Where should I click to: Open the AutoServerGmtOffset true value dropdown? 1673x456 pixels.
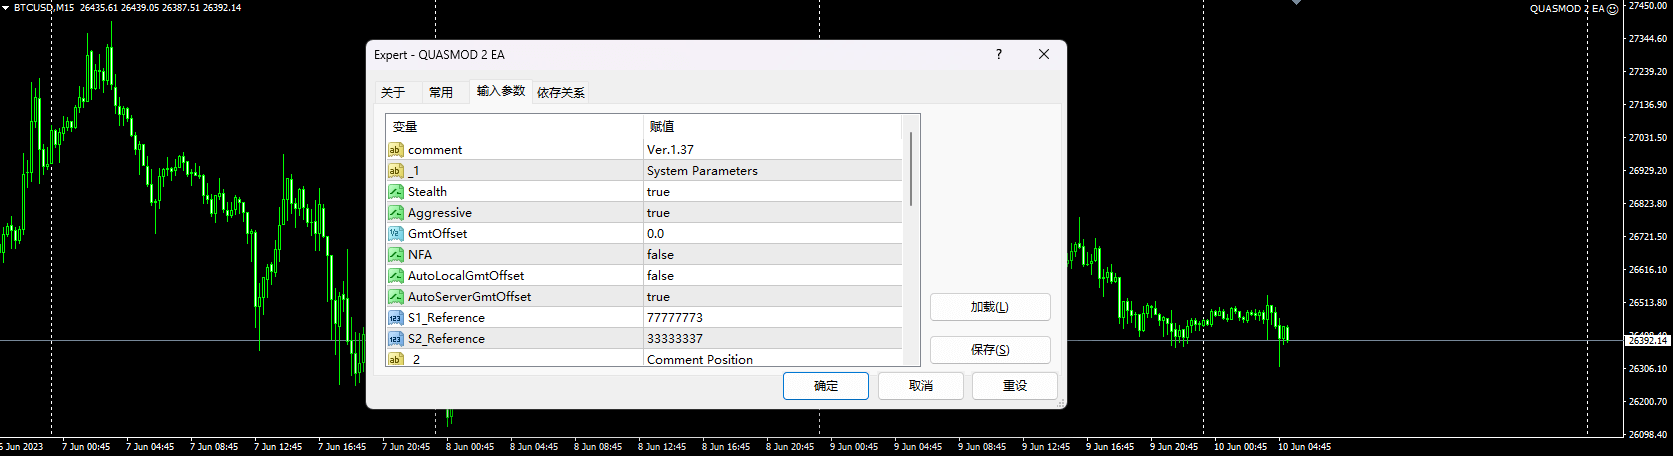[x=658, y=297]
